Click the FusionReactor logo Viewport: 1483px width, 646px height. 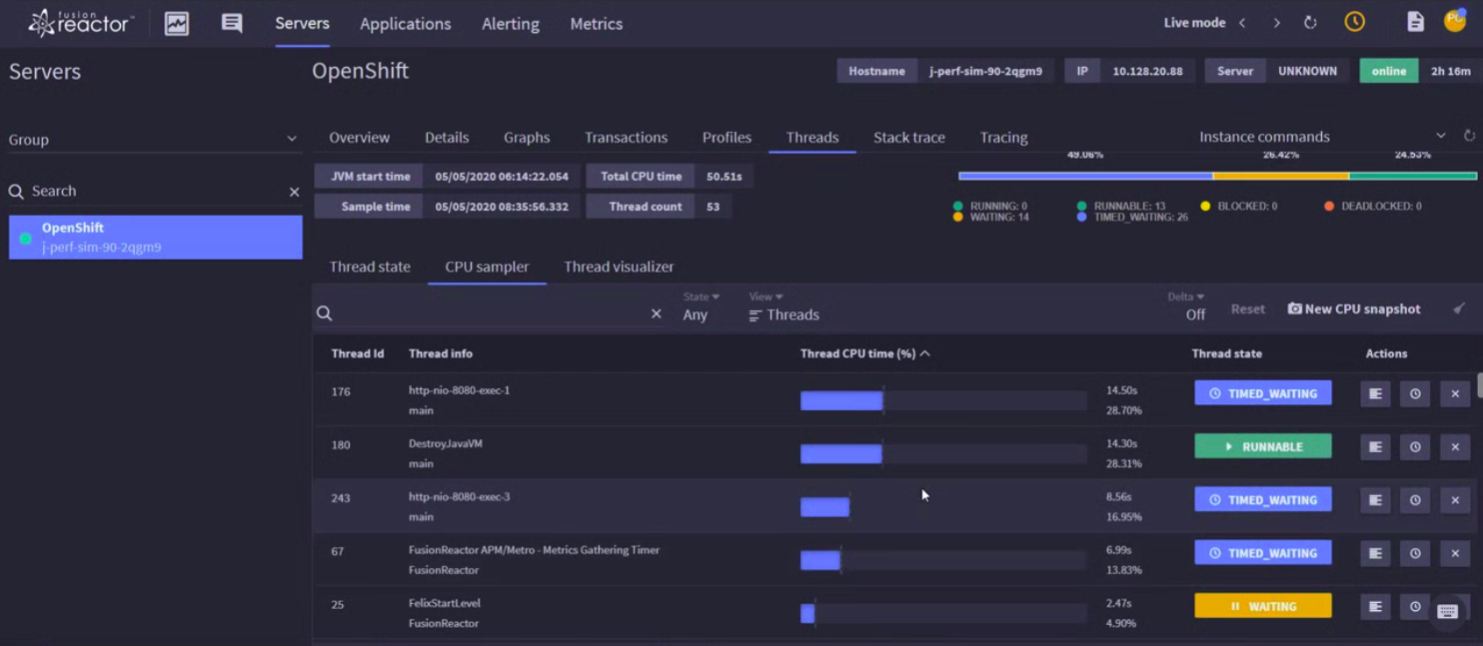click(x=80, y=22)
